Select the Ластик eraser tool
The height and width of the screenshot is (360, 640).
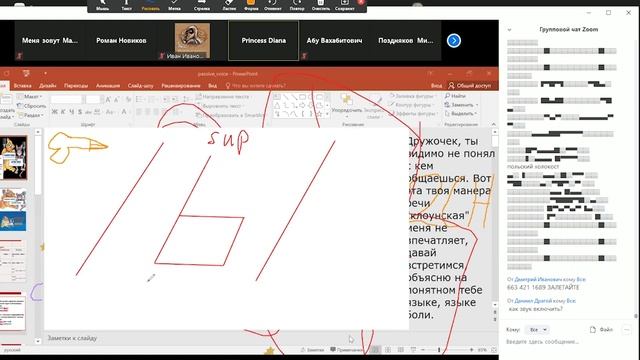click(229, 5)
